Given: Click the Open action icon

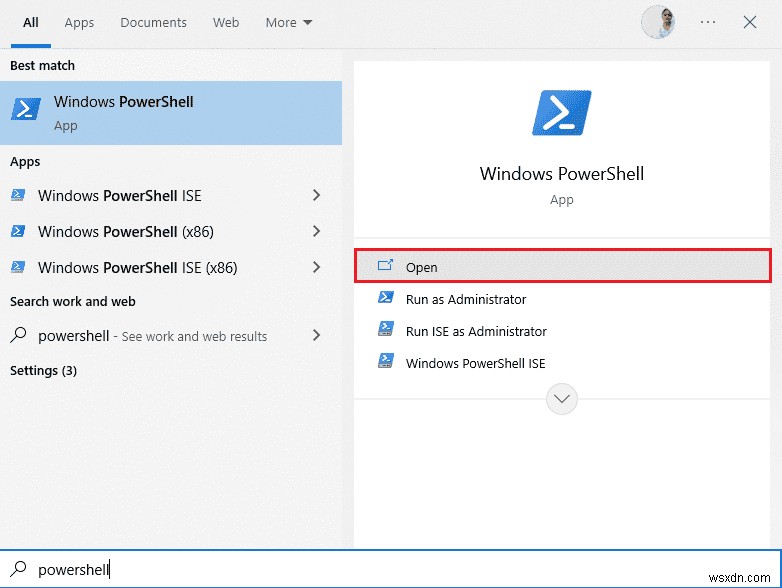Looking at the screenshot, I should (385, 265).
